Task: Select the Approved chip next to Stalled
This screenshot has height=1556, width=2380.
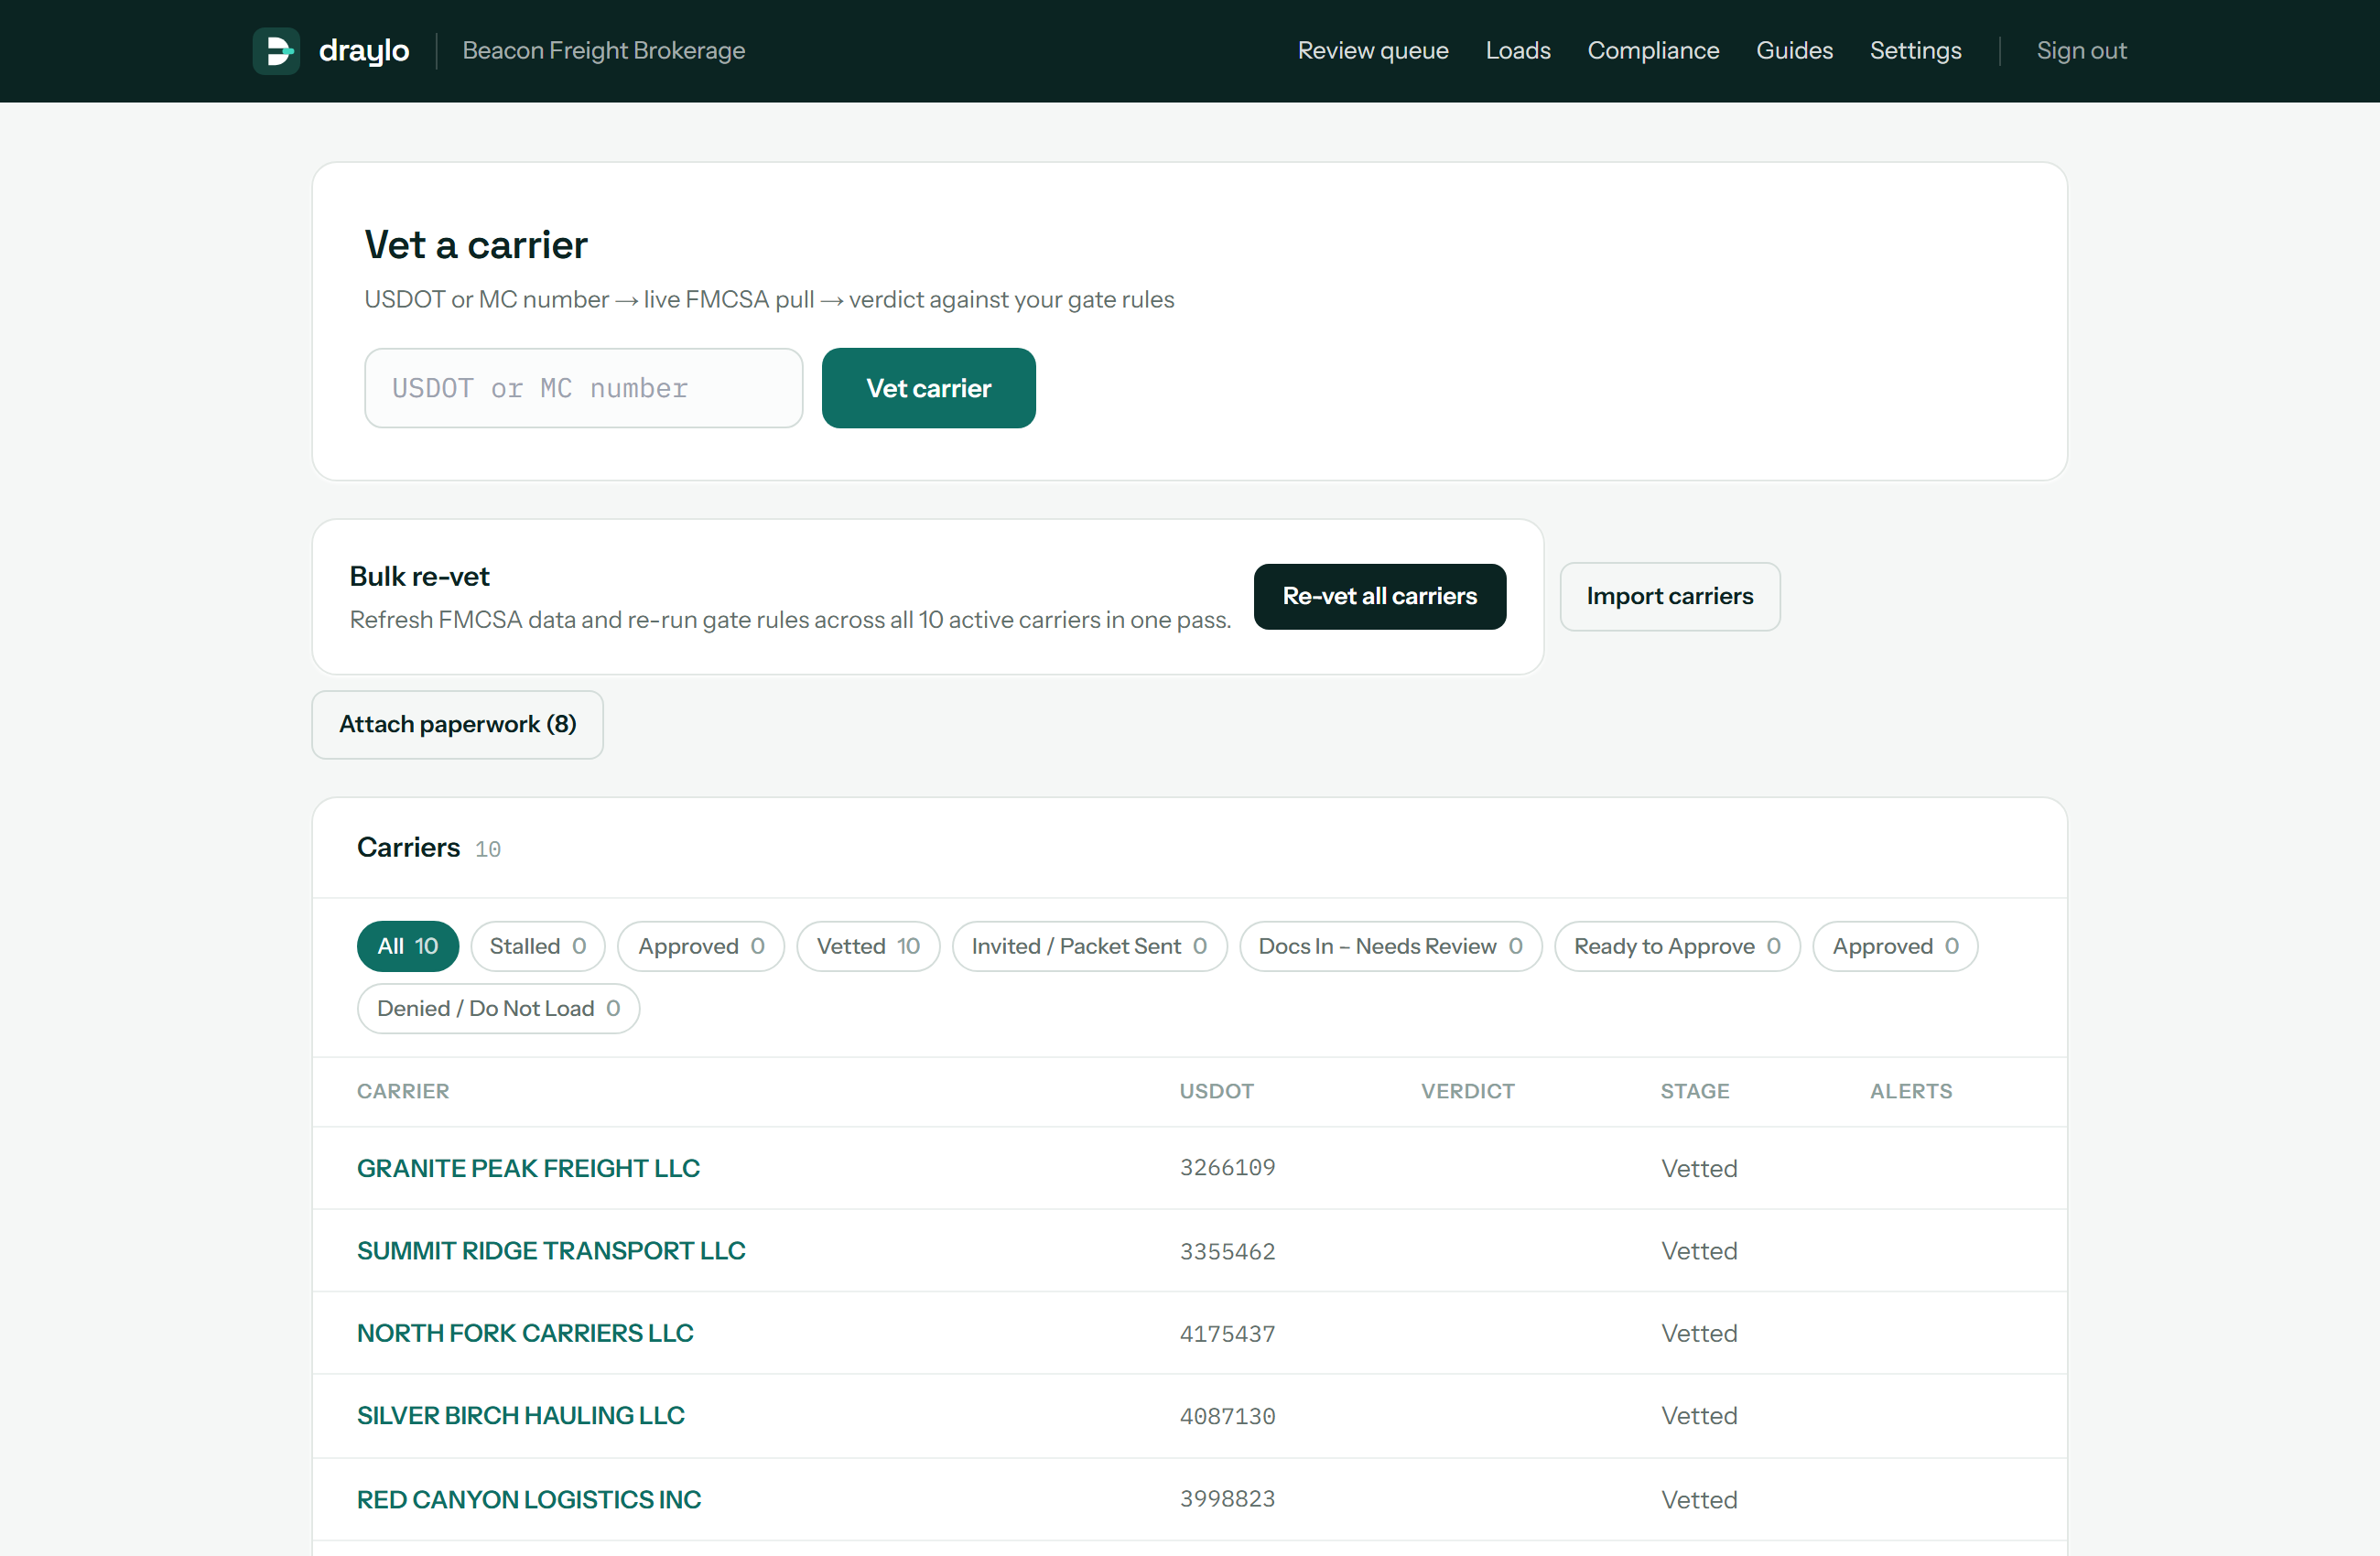Action: click(x=700, y=946)
